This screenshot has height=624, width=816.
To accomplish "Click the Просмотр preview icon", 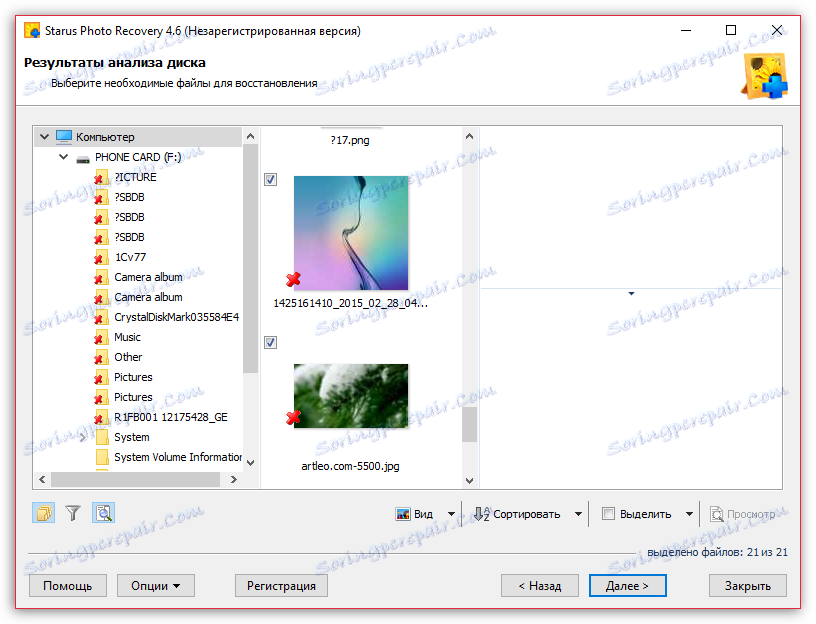I will [717, 514].
